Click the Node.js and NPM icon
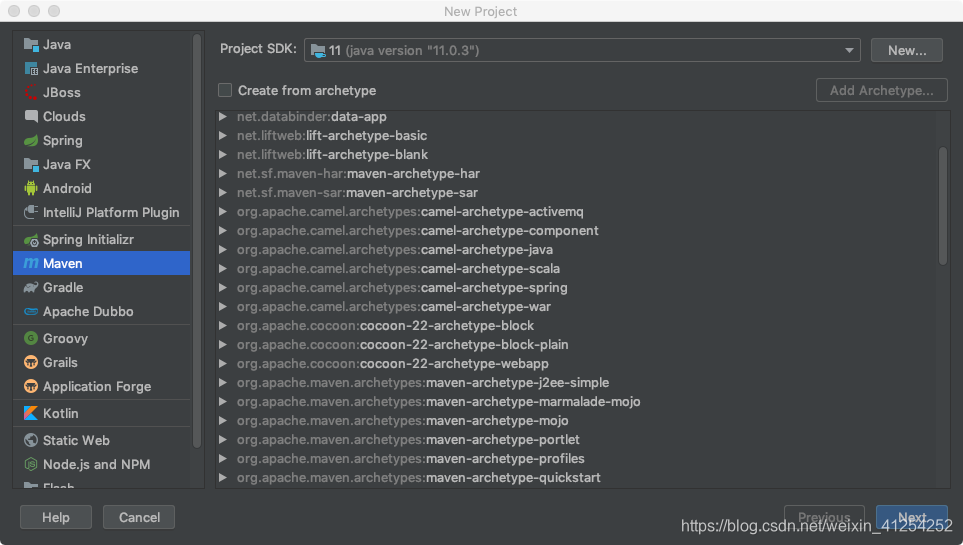Screen dimensions: 963x545 31,464
